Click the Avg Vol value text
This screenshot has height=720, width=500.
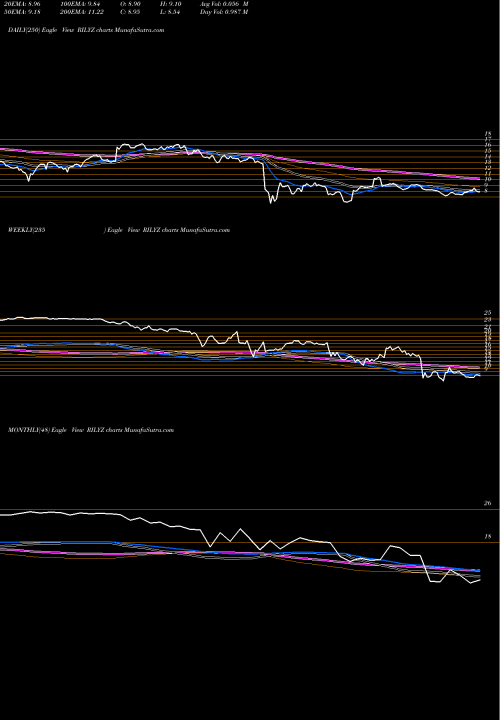click(224, 4)
